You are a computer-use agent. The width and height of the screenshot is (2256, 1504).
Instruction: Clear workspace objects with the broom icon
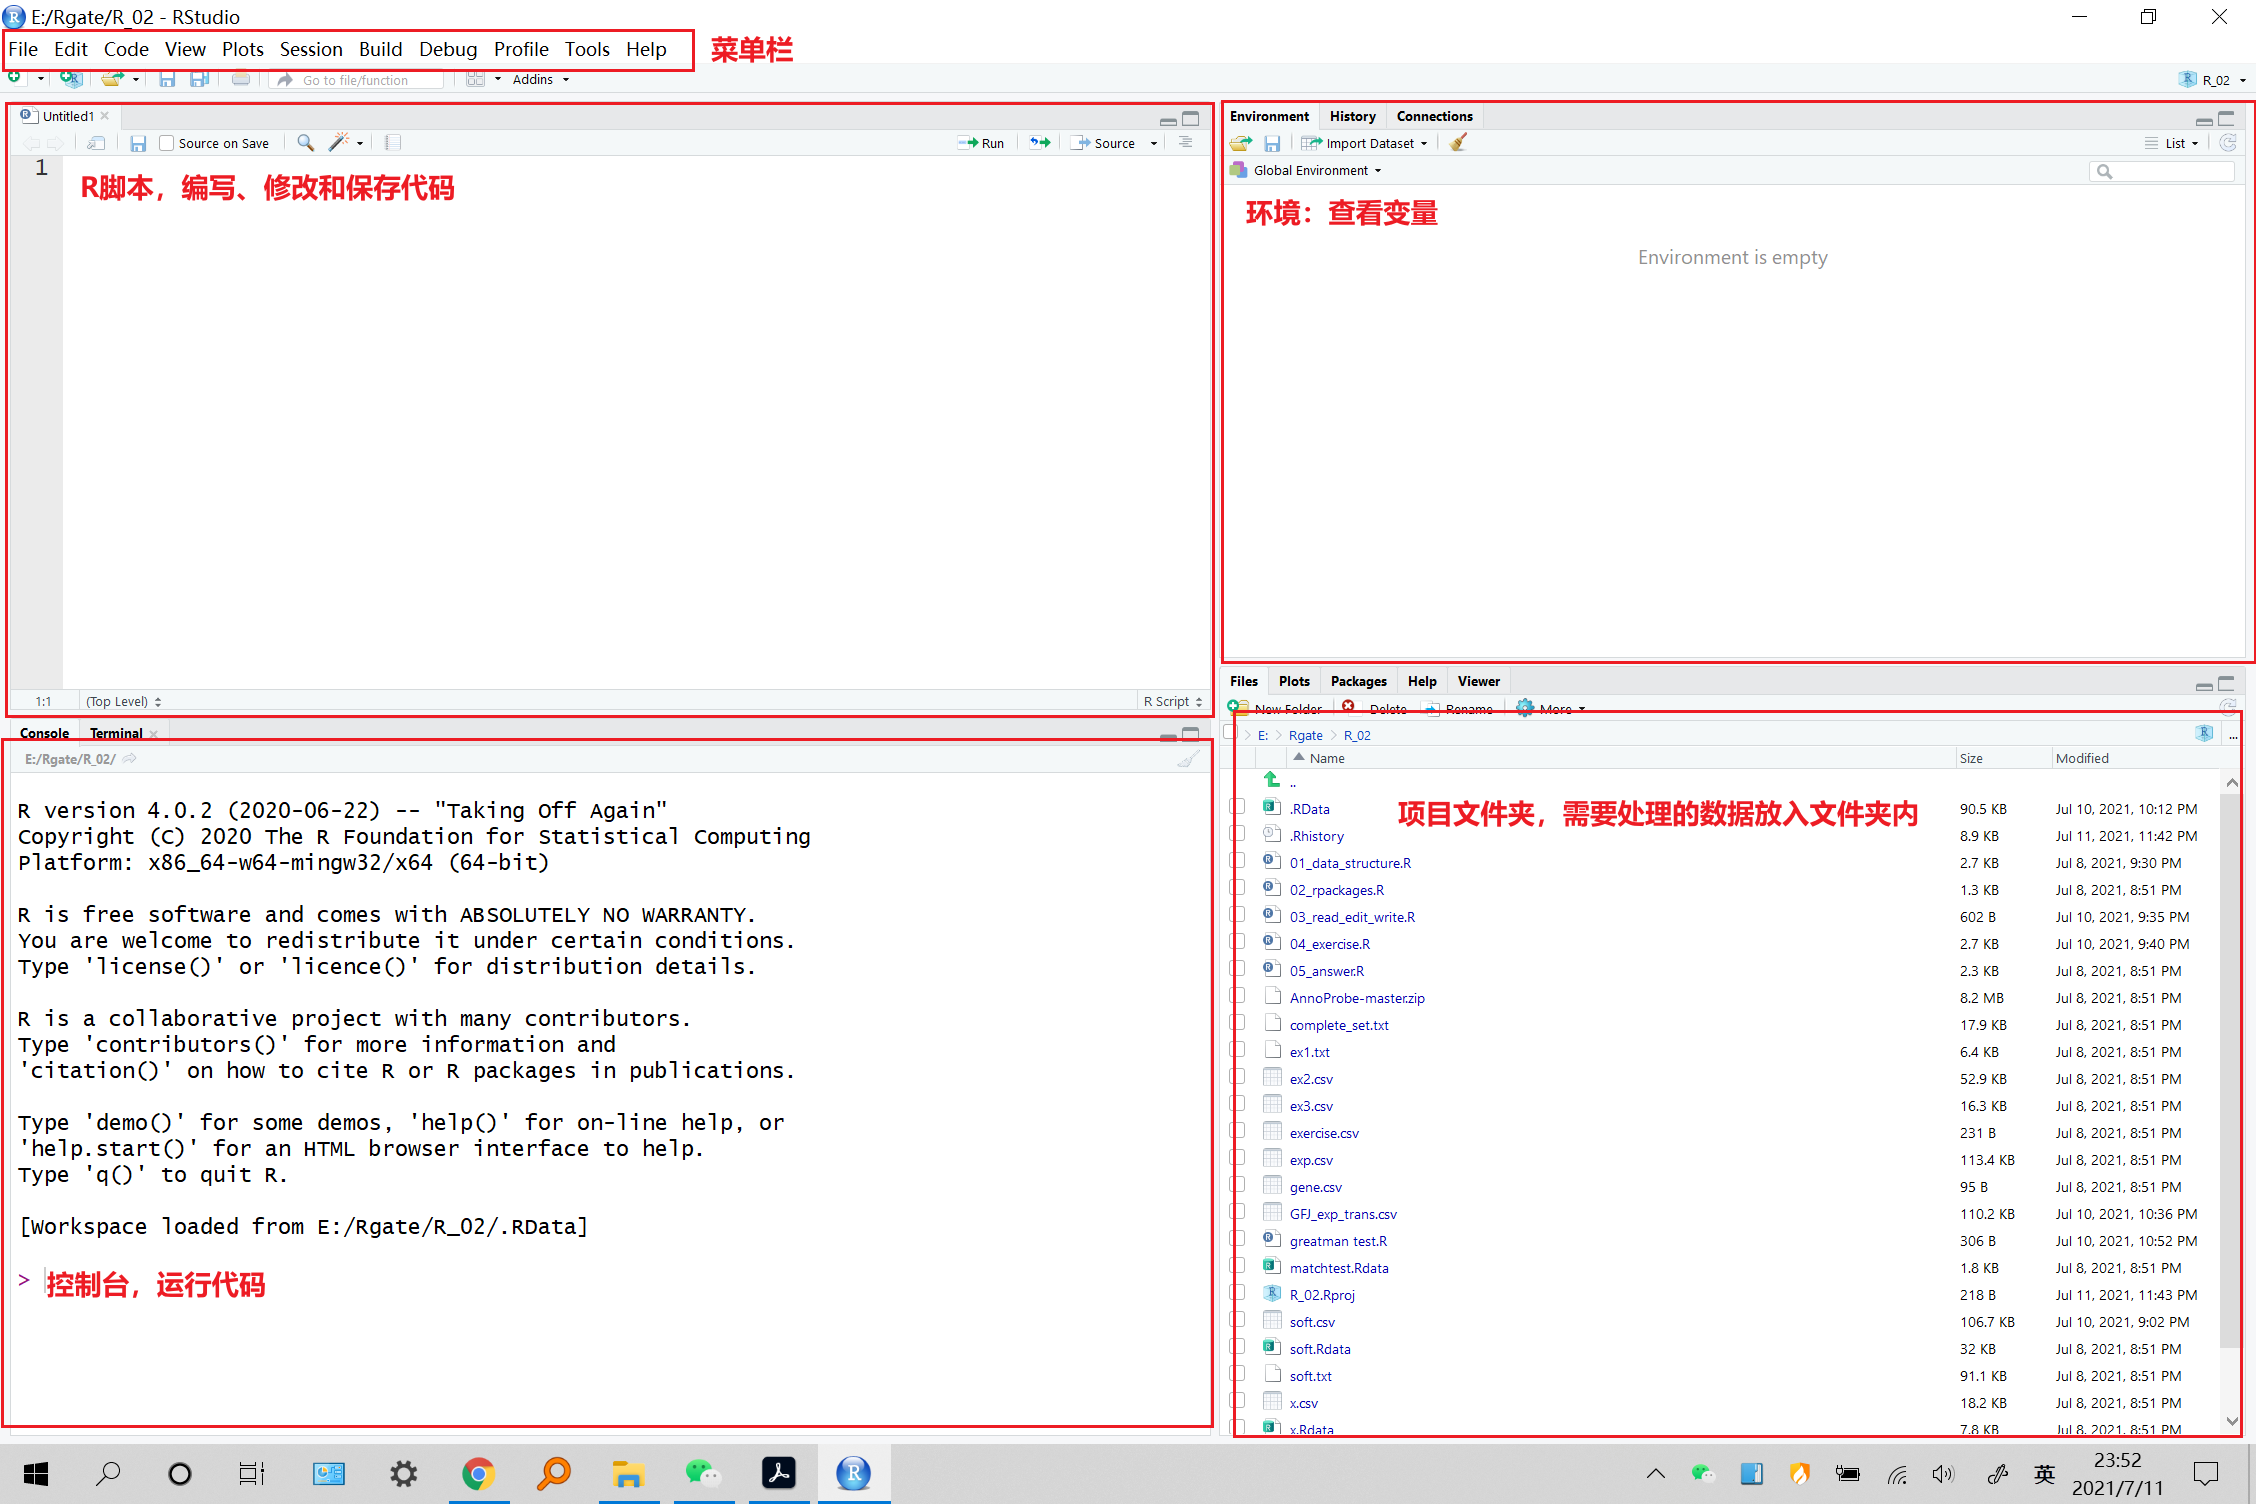1459,143
